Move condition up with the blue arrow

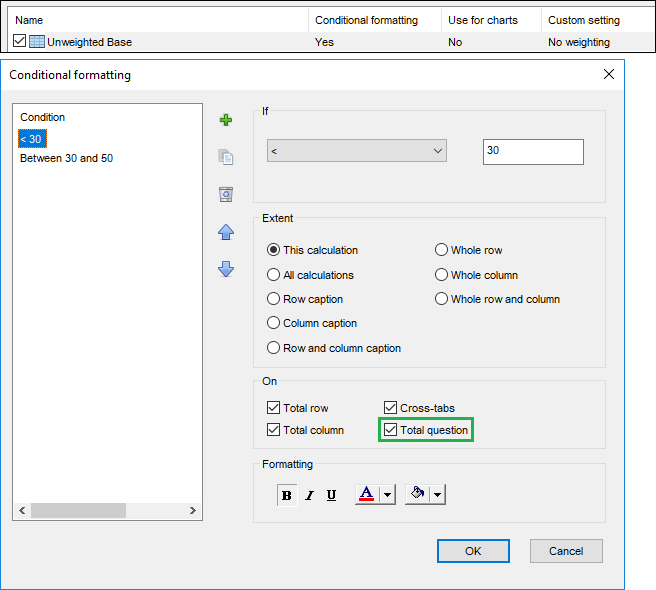click(x=226, y=232)
